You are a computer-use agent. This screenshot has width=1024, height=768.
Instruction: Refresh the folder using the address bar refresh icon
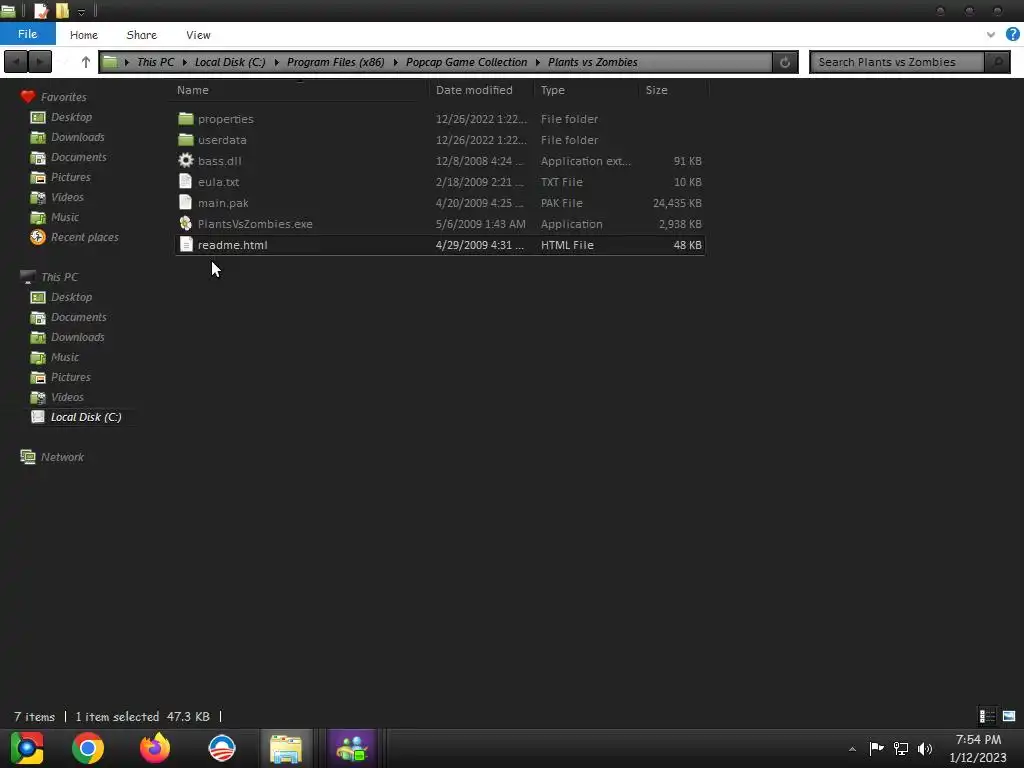785,62
